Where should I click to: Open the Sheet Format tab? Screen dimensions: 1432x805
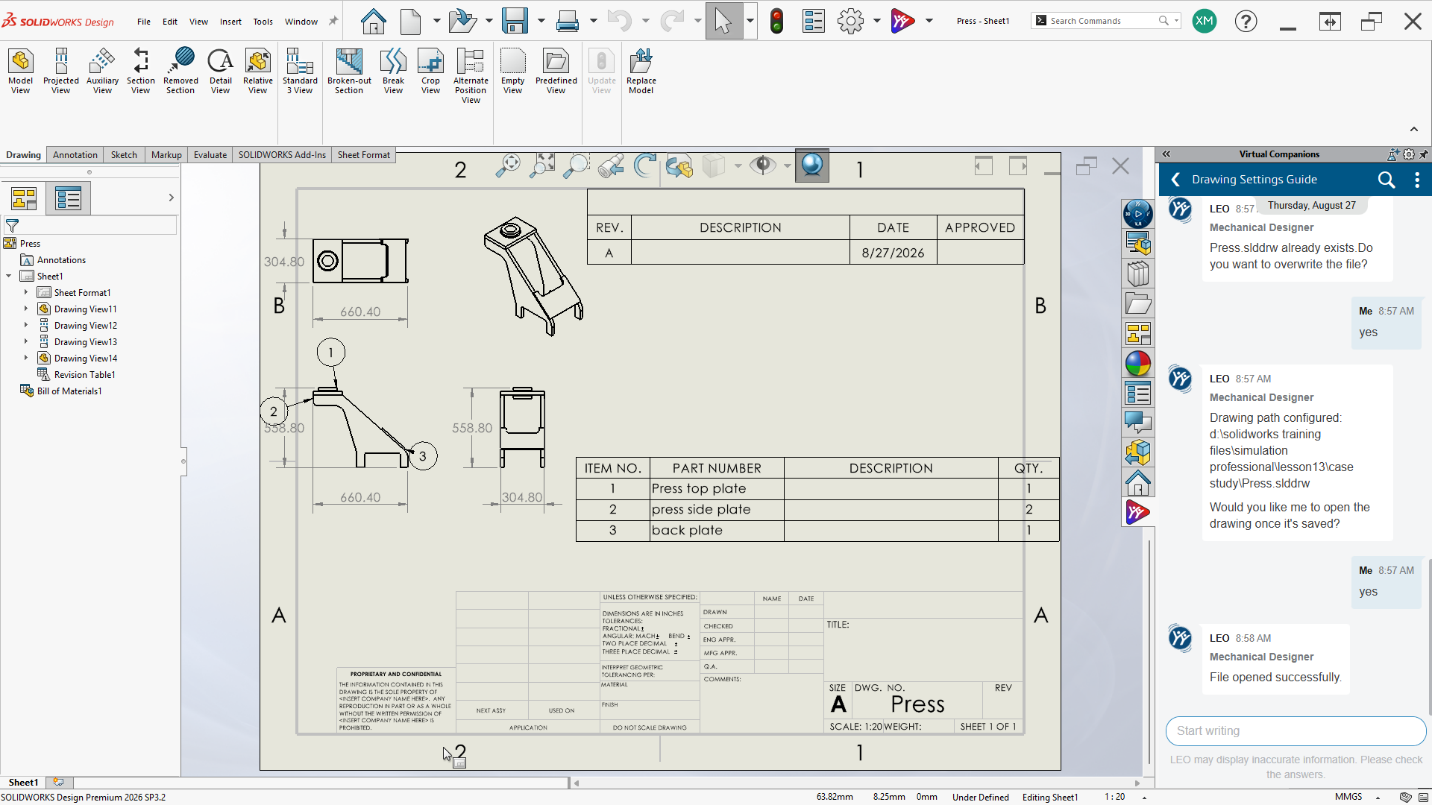coord(364,155)
